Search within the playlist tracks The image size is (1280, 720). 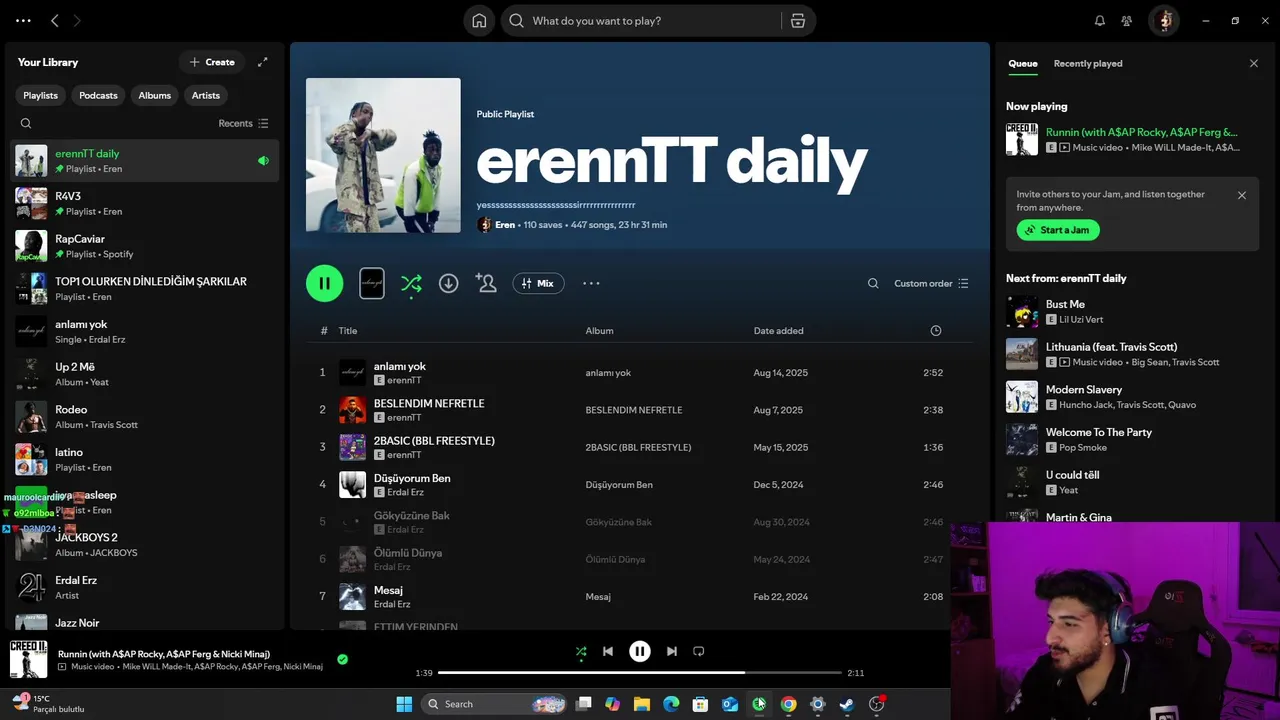pos(873,283)
